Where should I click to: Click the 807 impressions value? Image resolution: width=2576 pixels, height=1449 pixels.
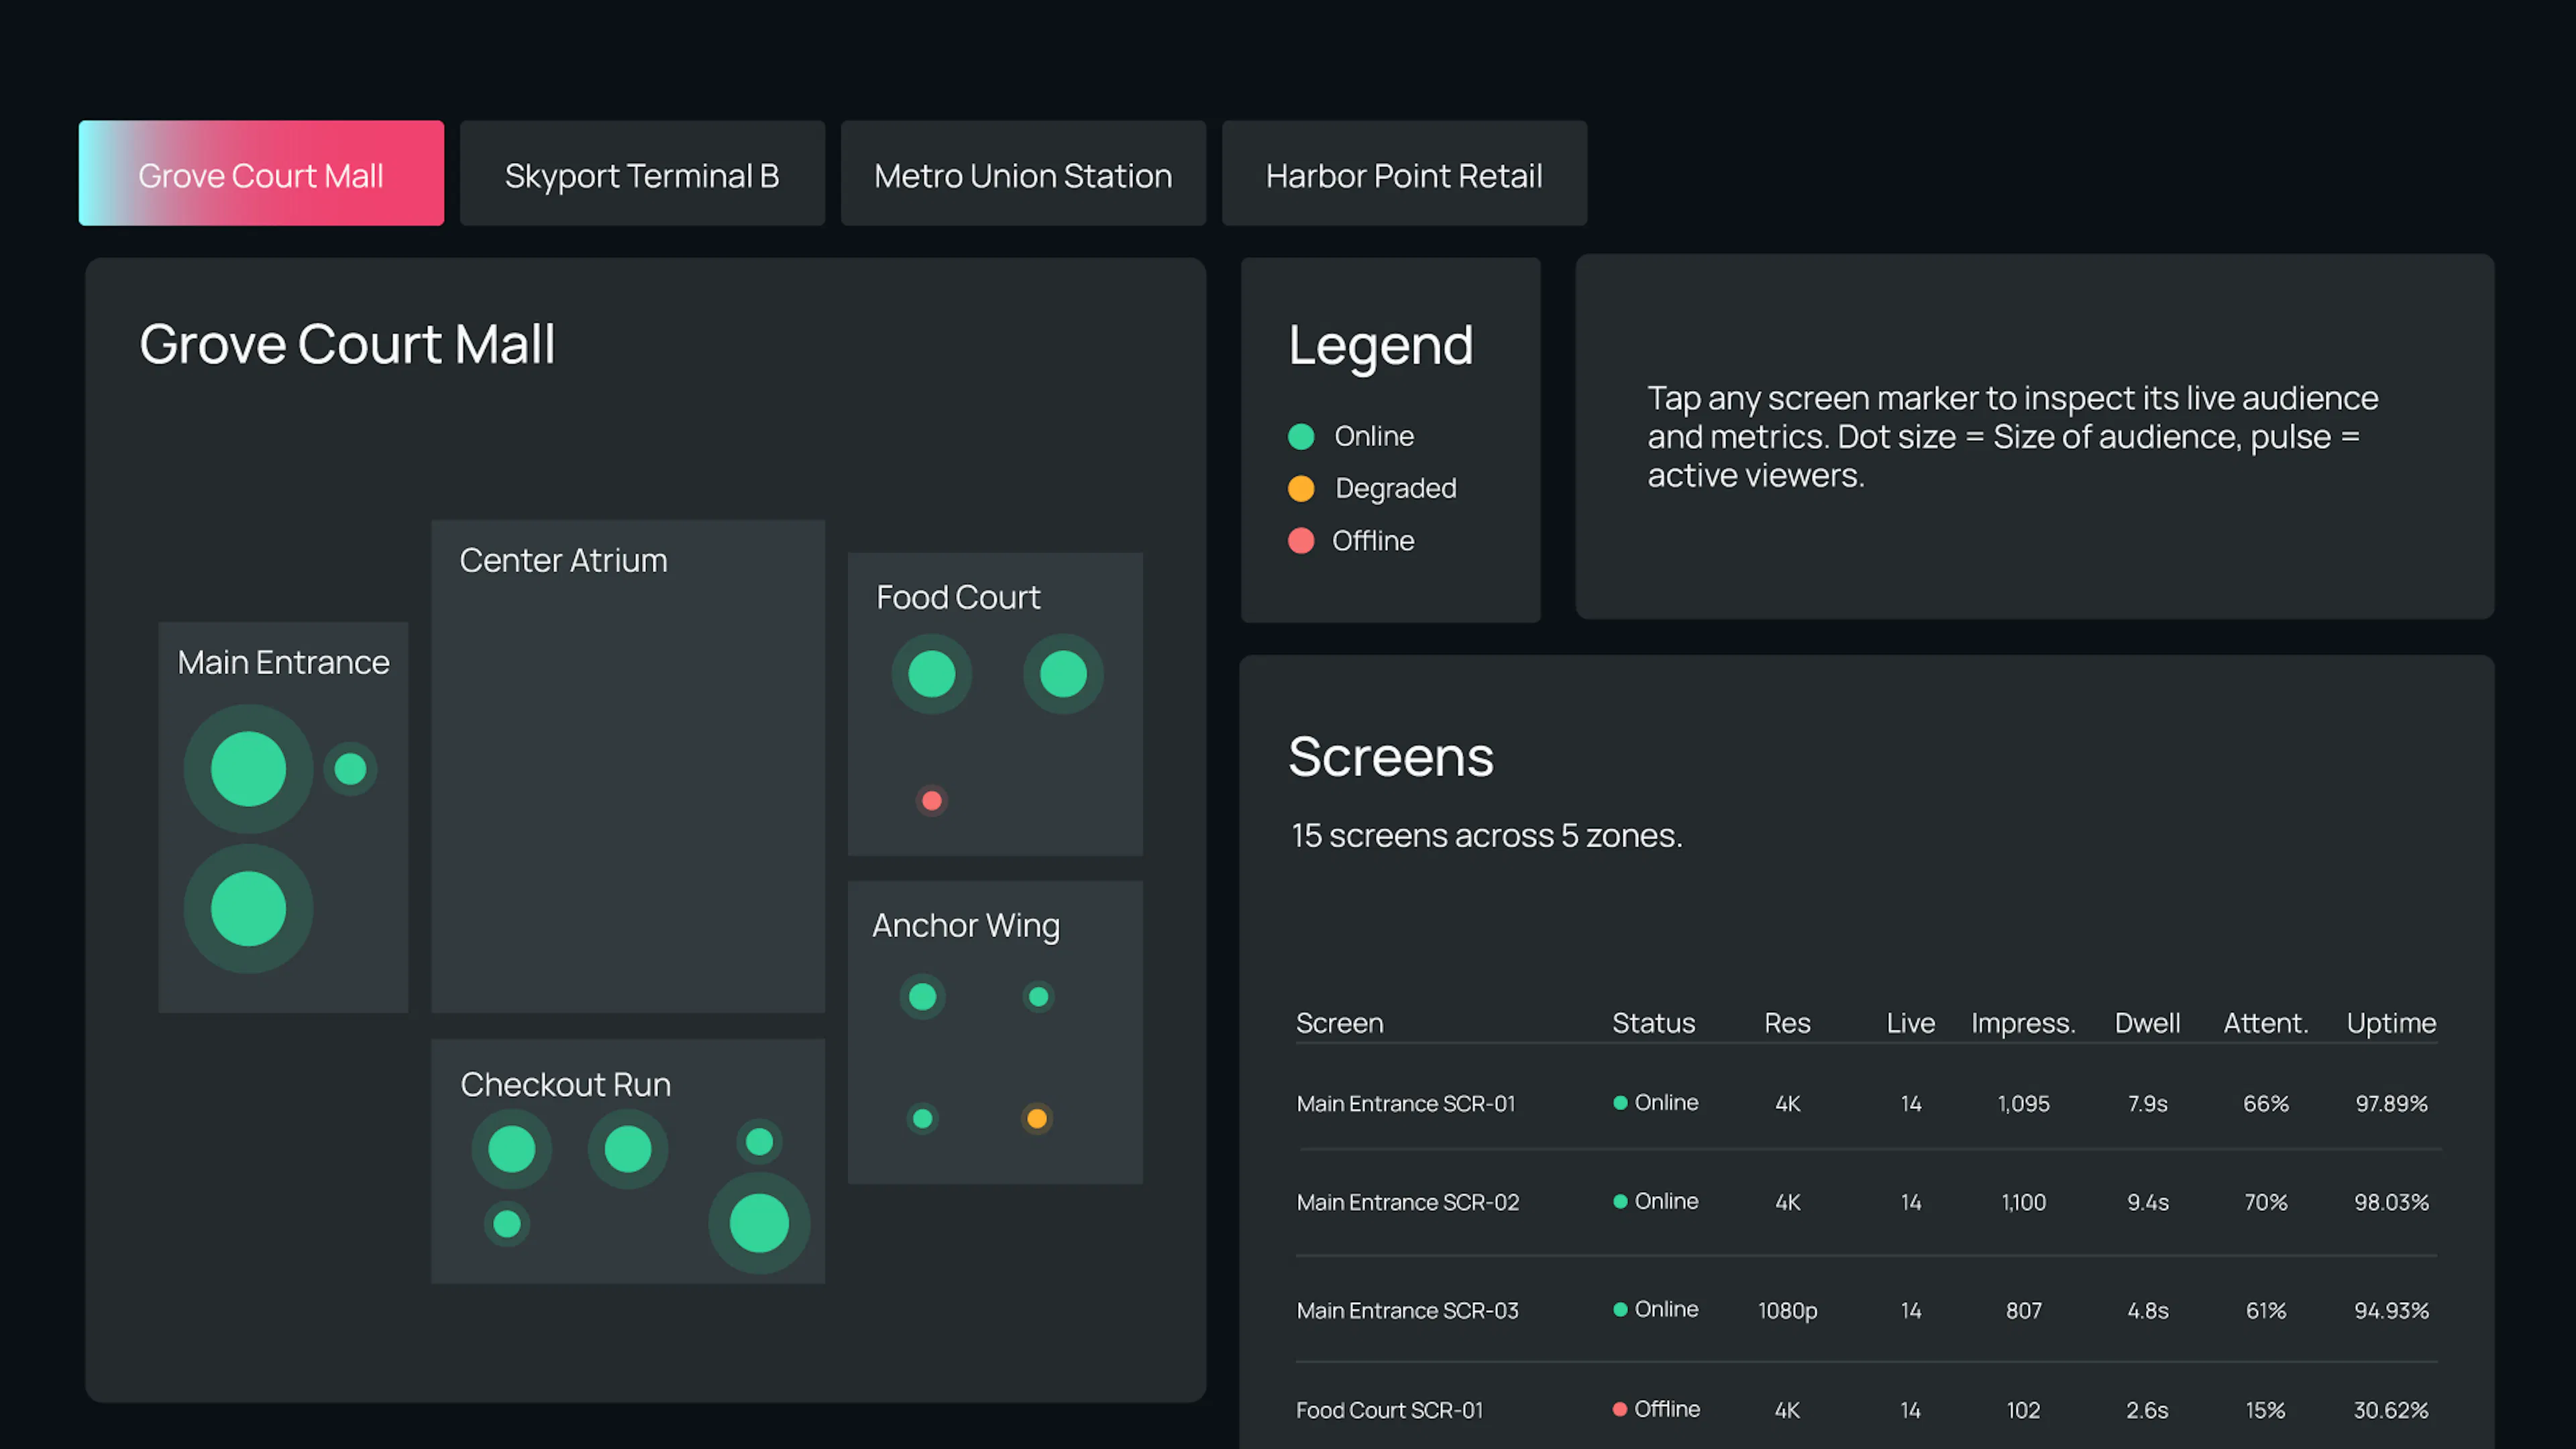point(2023,1311)
